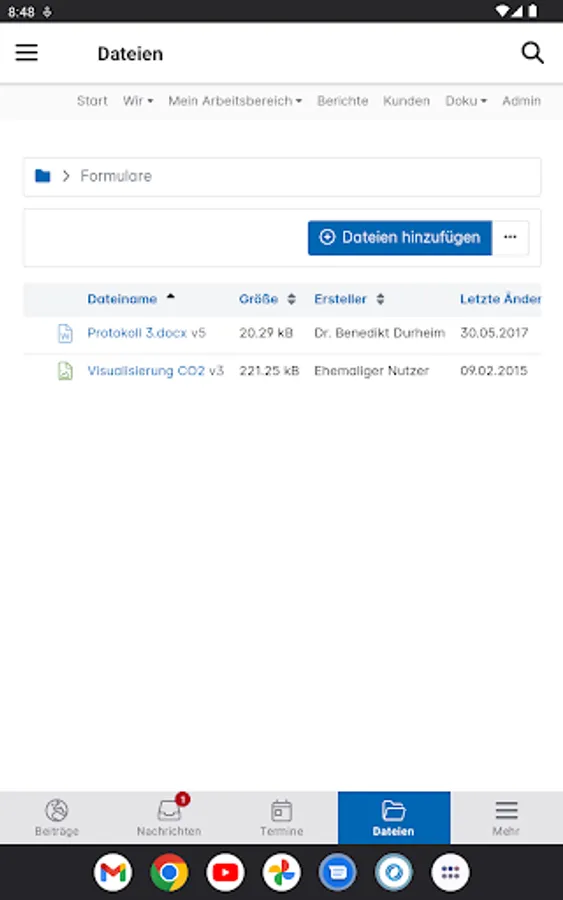Open the hamburger navigation menu
563x900 pixels.
pyautogui.click(x=26, y=53)
